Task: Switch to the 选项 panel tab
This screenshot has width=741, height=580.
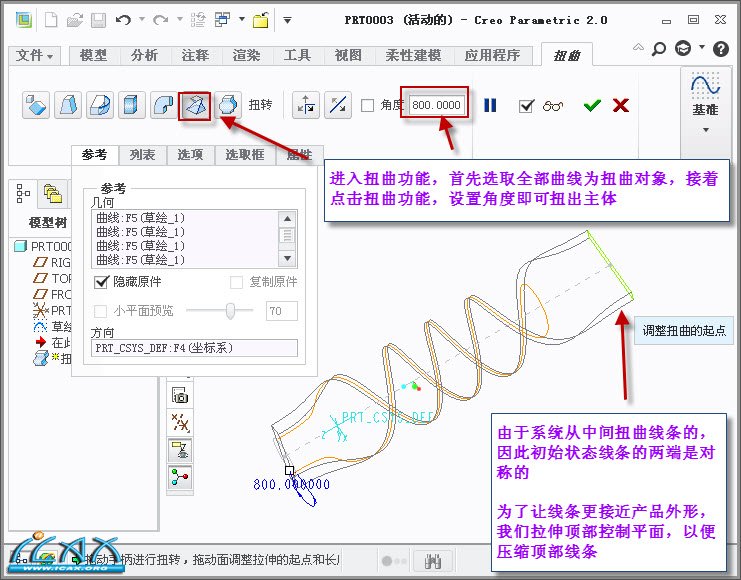Action: [190, 155]
